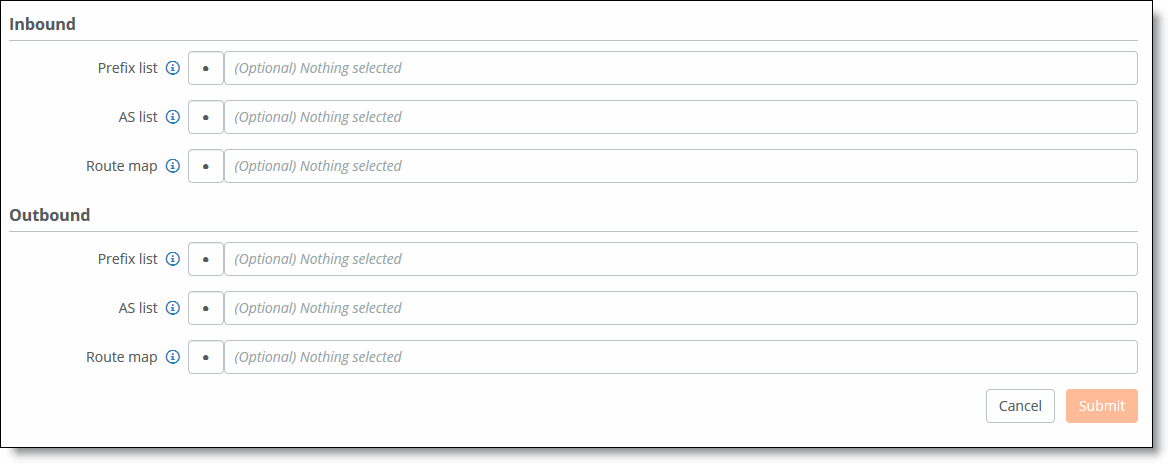Select the Outbound Route map field
The height and width of the screenshot is (464, 1169).
pos(680,357)
